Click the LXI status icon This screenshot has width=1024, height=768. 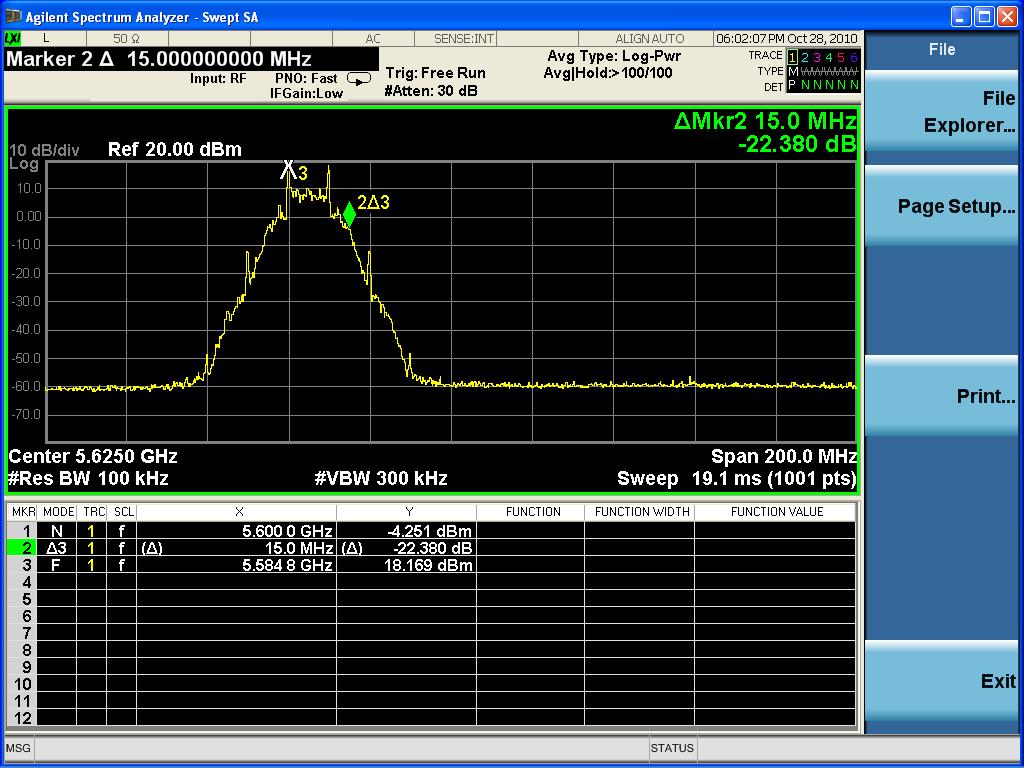pyautogui.click(x=13, y=38)
